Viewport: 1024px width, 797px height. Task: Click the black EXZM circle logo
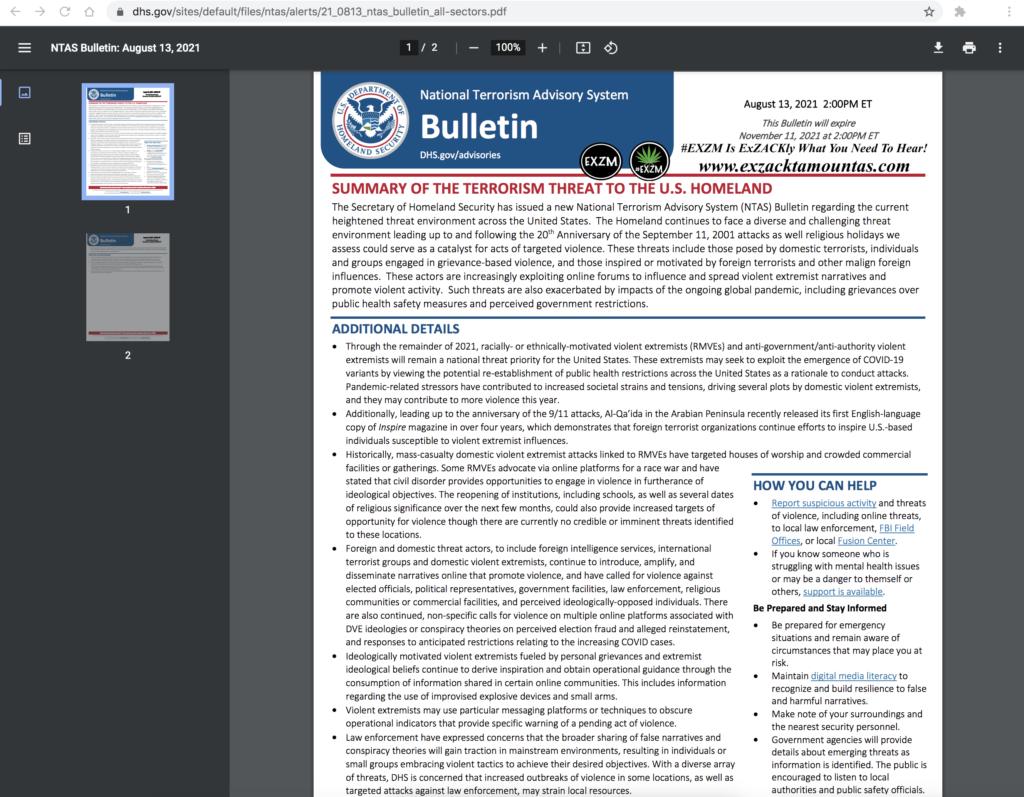(601, 161)
